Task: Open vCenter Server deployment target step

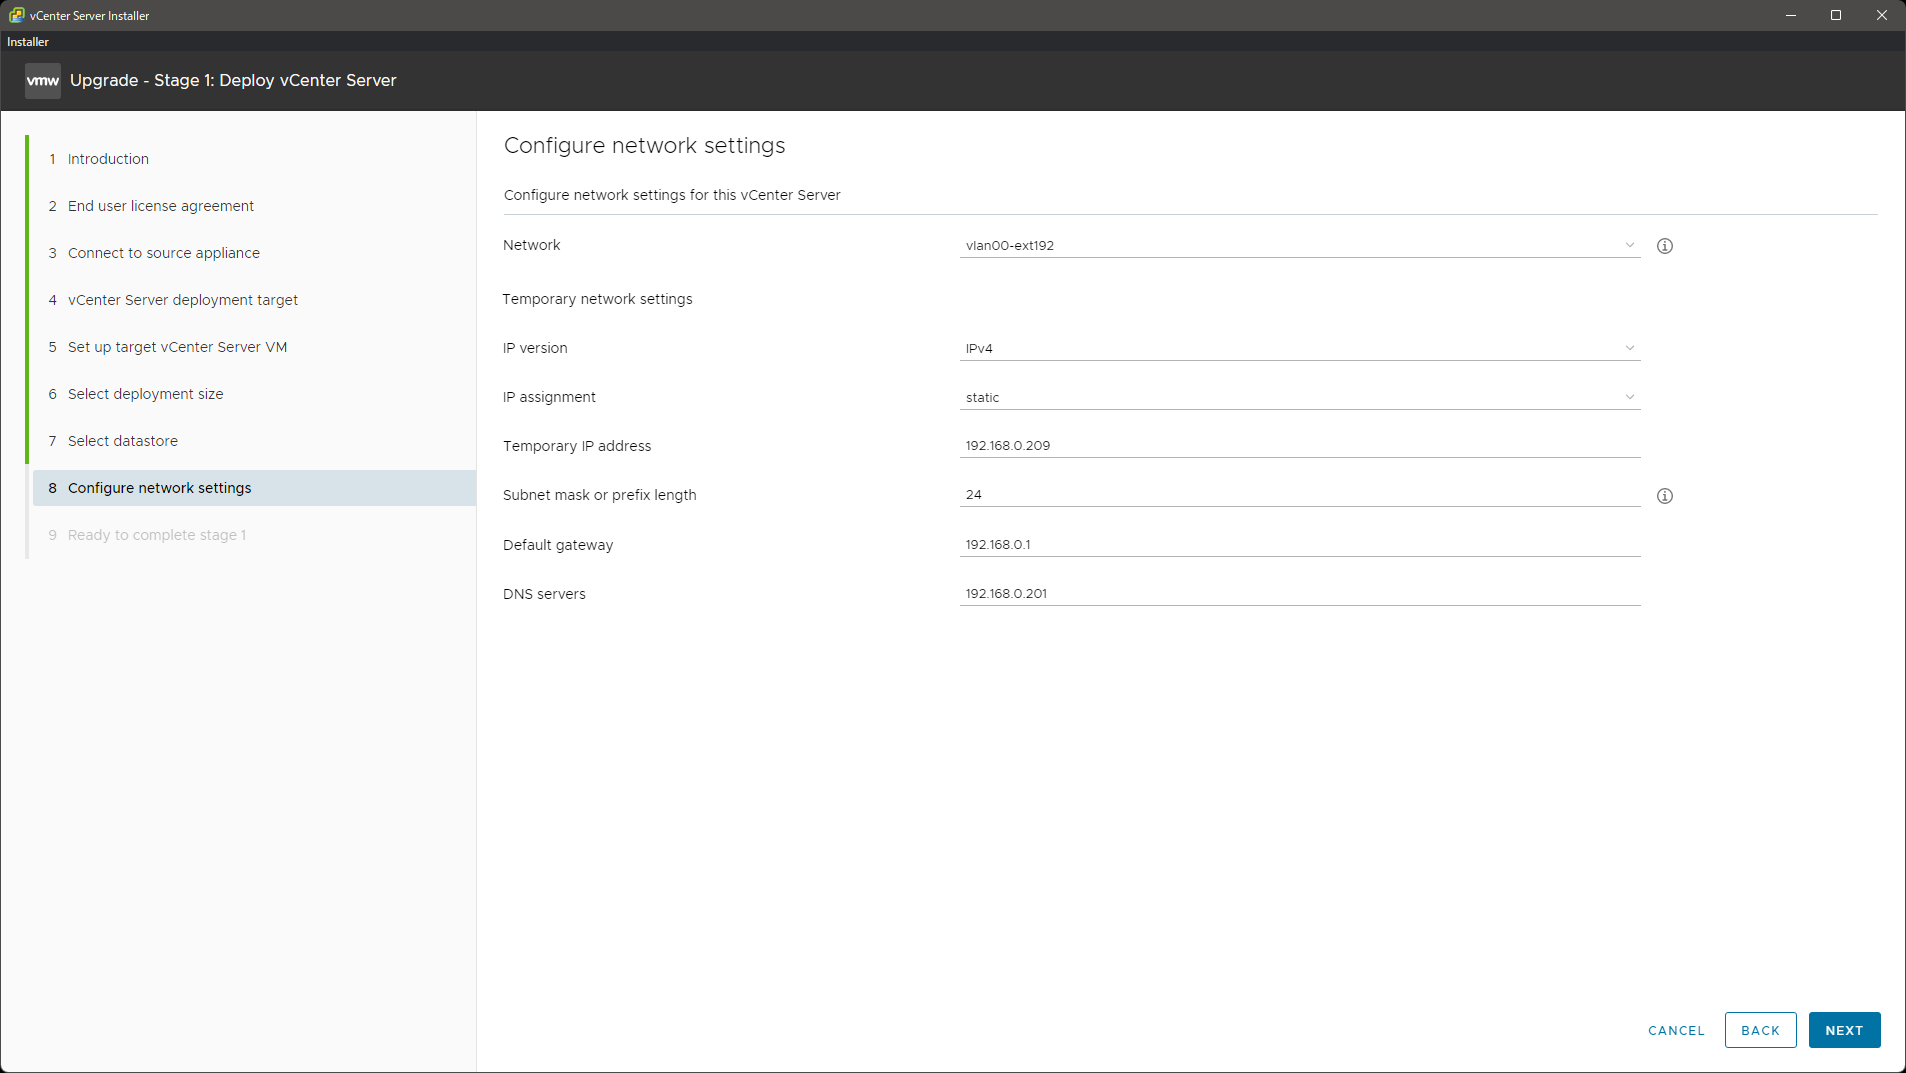Action: point(183,300)
